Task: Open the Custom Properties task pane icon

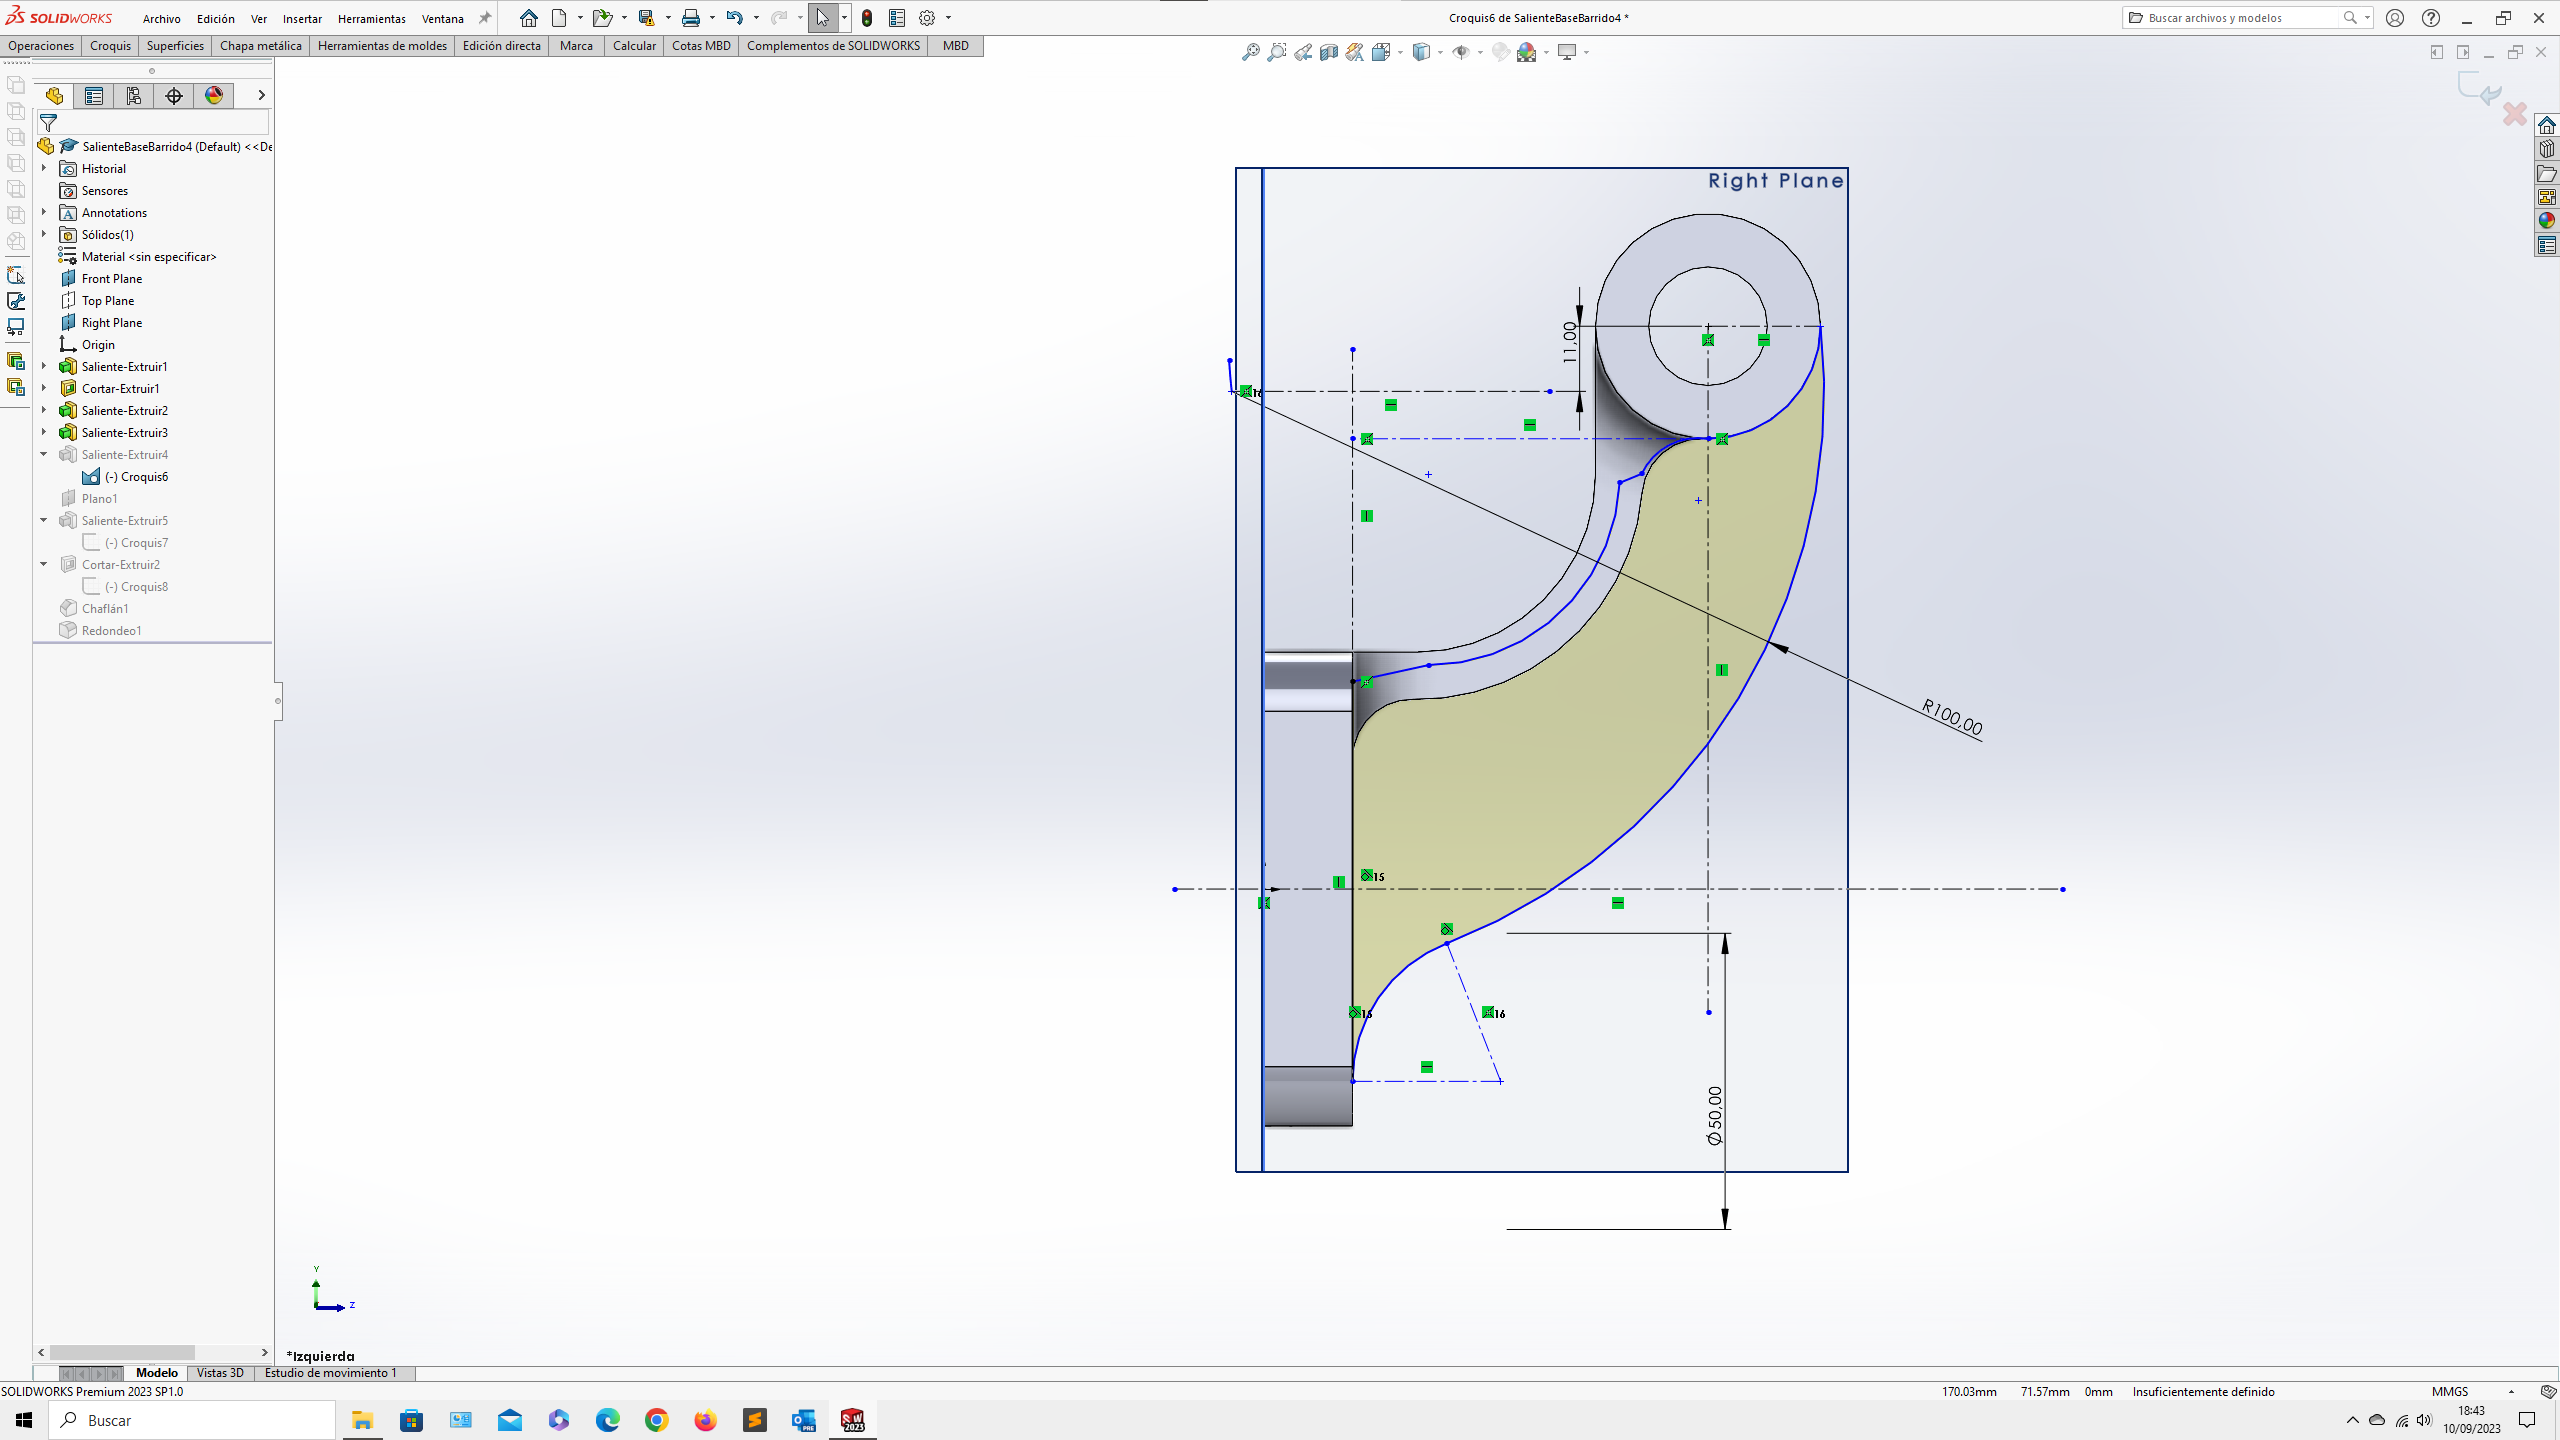Action: pyautogui.click(x=2547, y=245)
